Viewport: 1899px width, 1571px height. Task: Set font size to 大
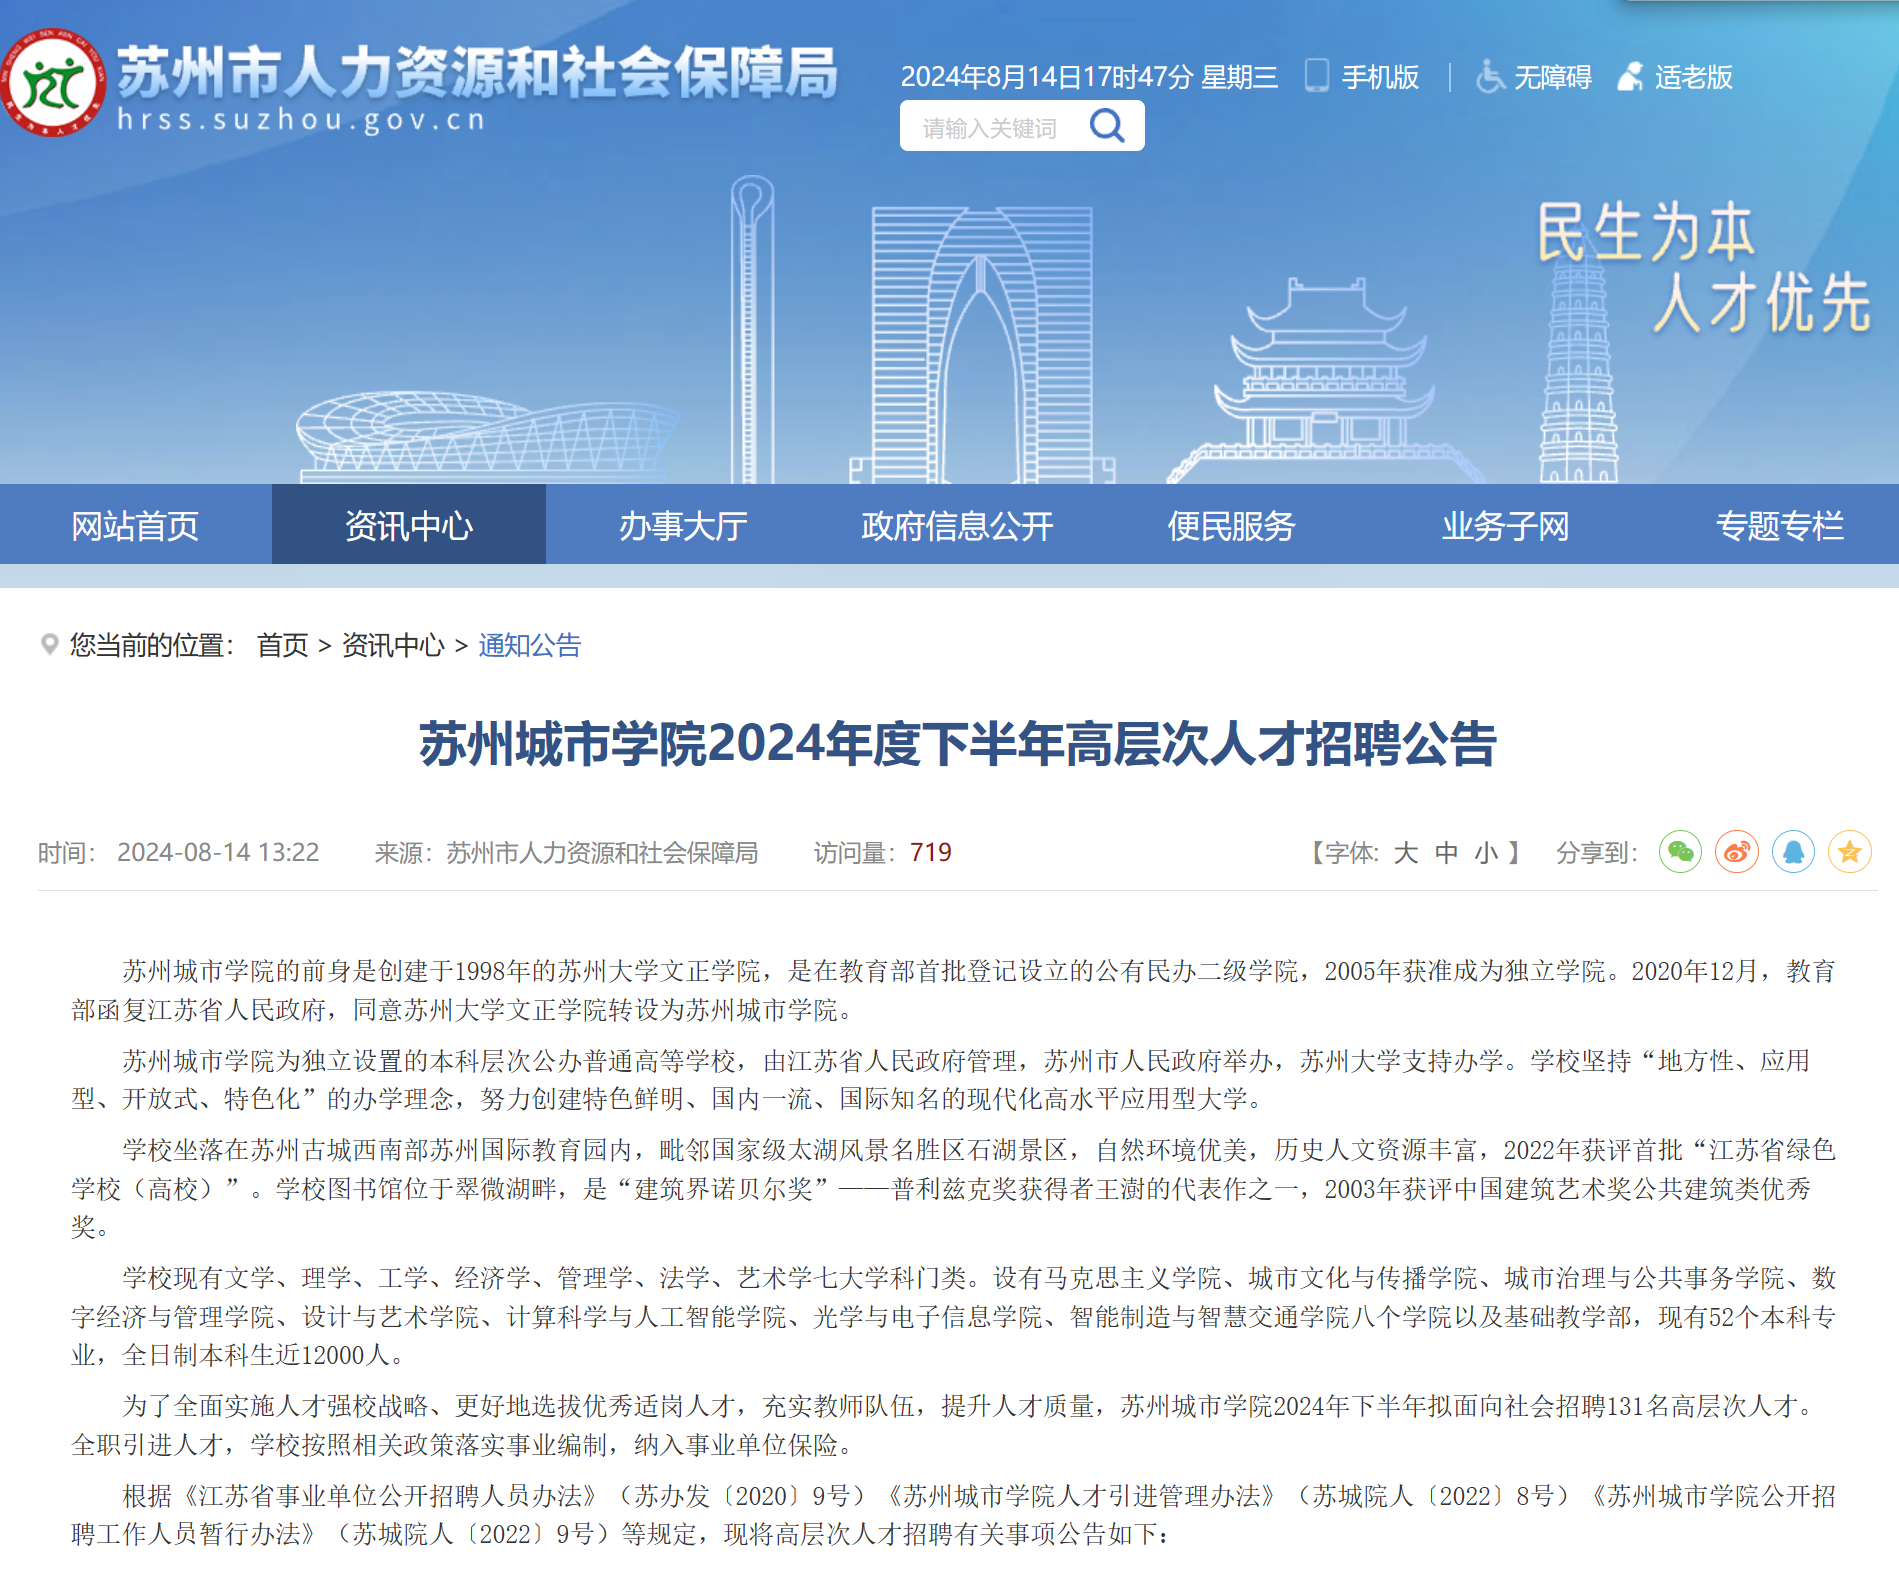pos(1405,853)
